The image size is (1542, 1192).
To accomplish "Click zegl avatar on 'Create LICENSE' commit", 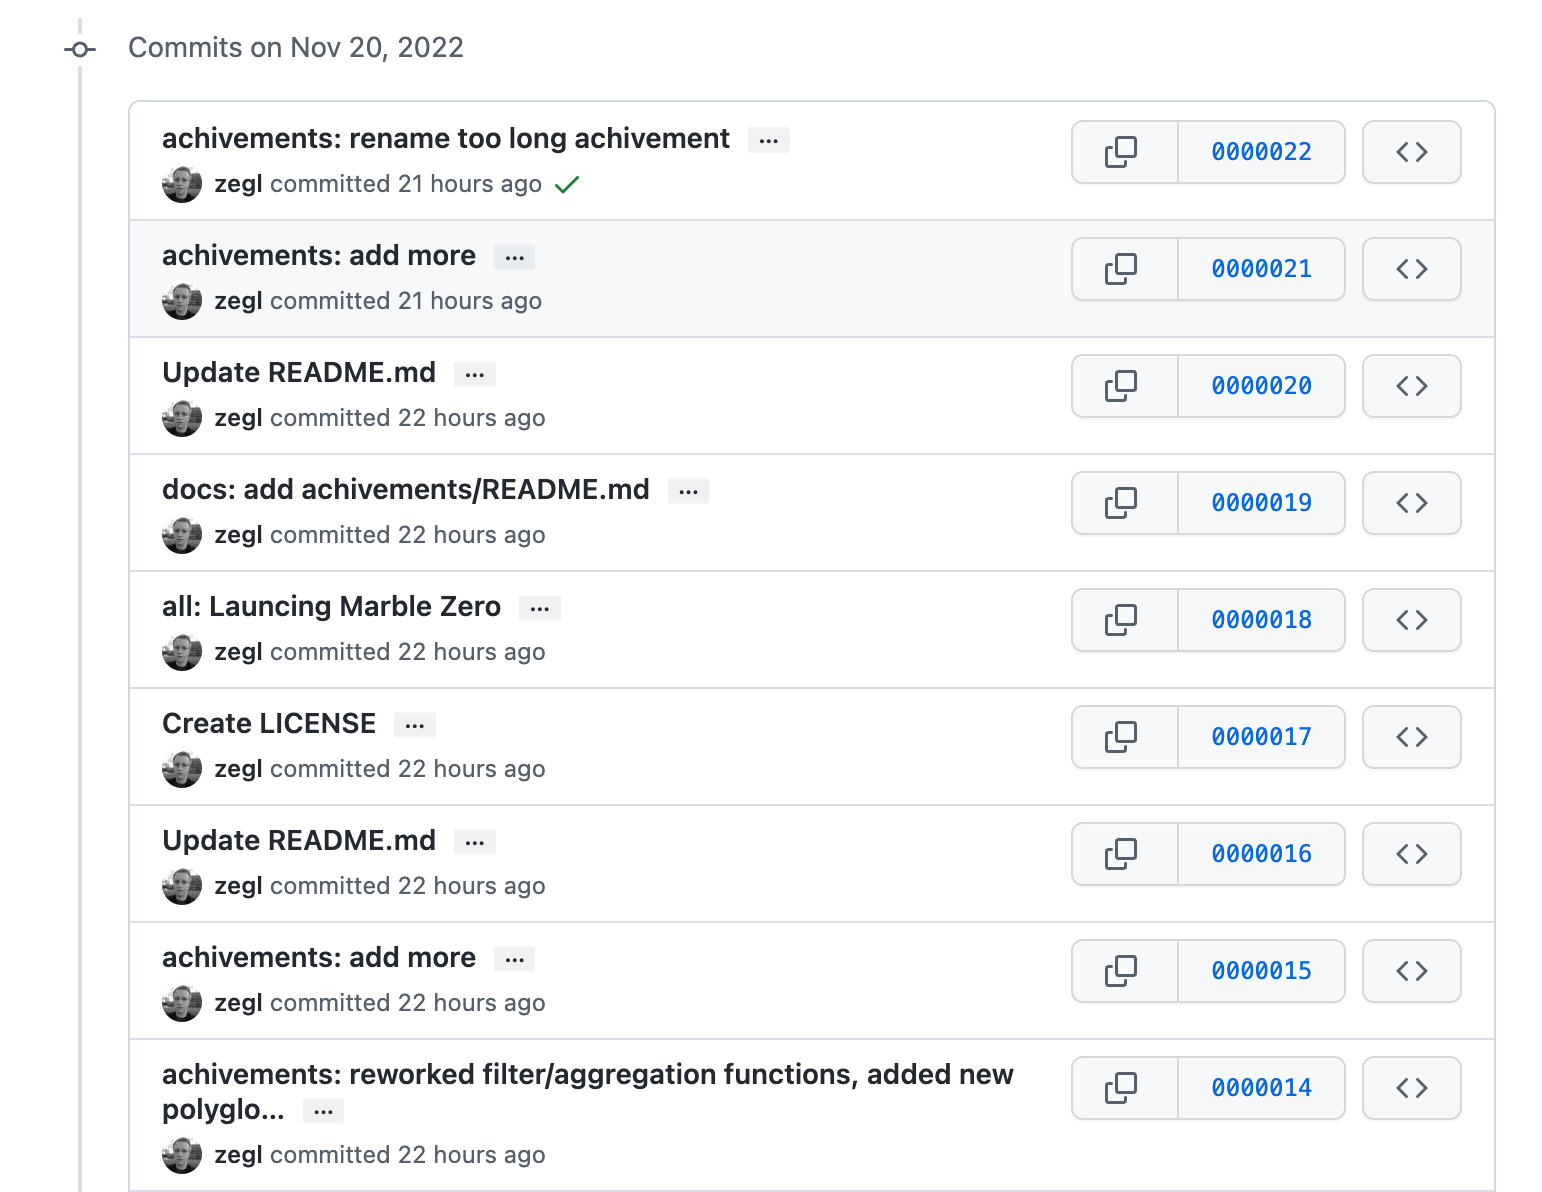I will [182, 769].
